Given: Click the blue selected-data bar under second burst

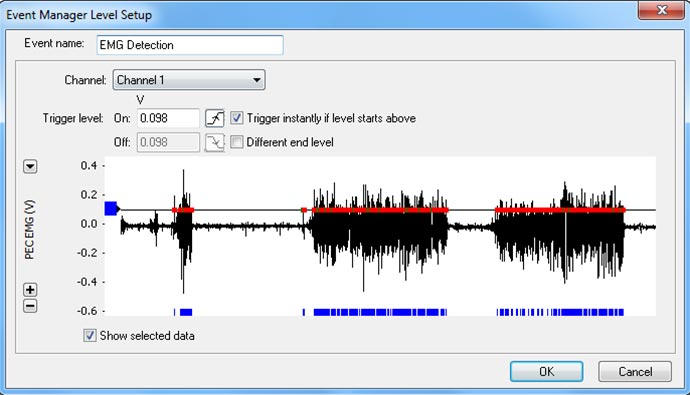Looking at the screenshot, I should 380,312.
